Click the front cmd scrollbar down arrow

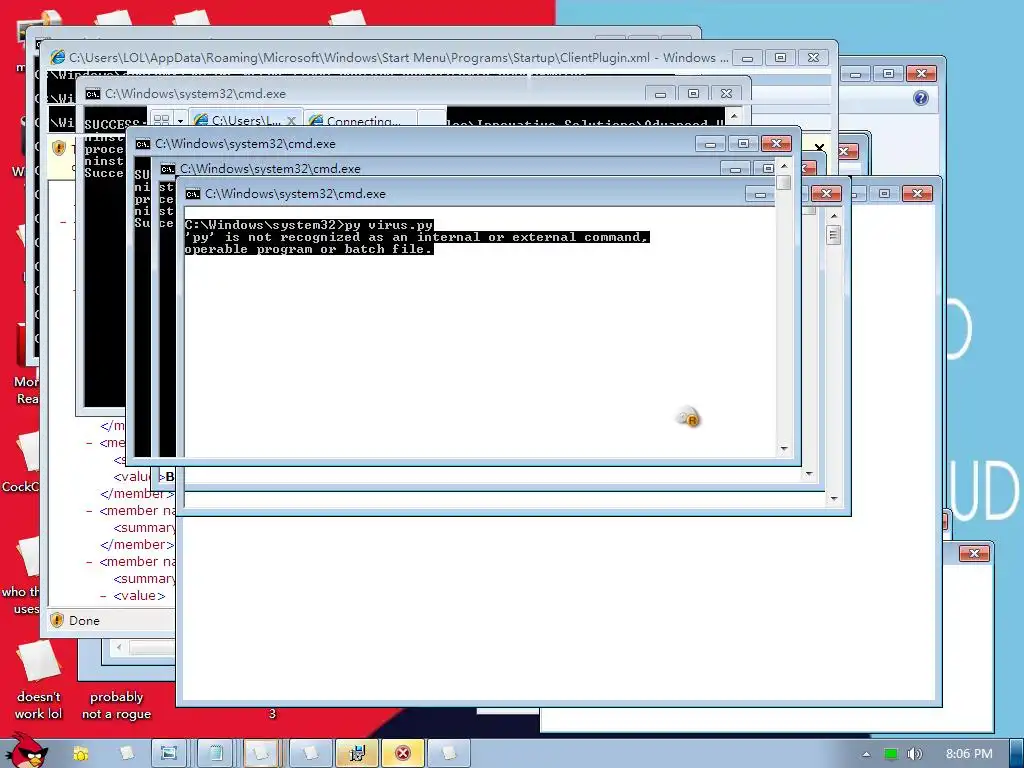point(834,499)
